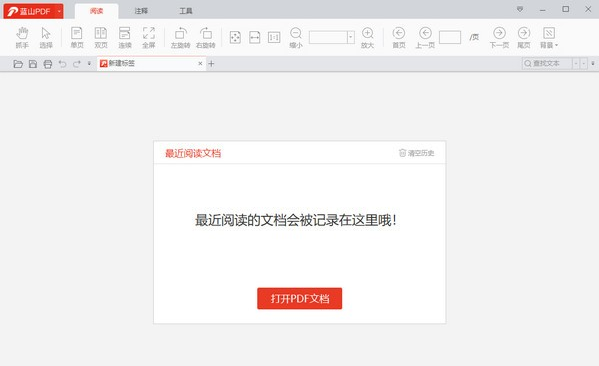The image size is (599, 366).
Task: Rotate page with 右旋转
Action: (x=206, y=37)
